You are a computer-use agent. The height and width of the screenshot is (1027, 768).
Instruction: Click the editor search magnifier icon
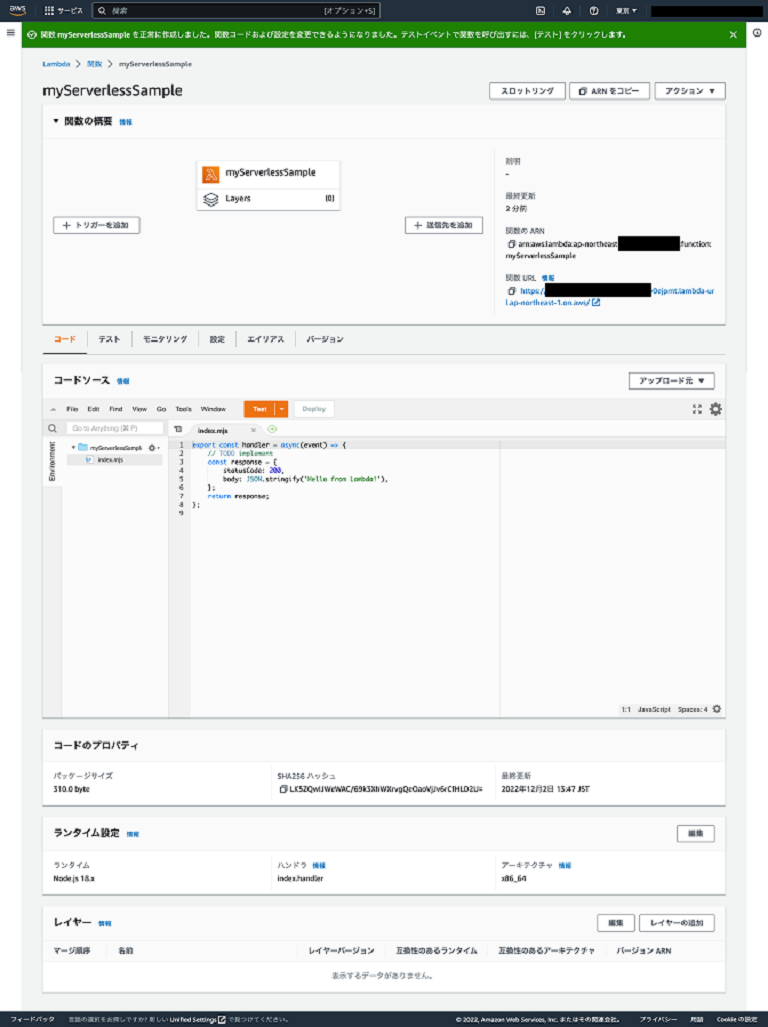point(52,428)
